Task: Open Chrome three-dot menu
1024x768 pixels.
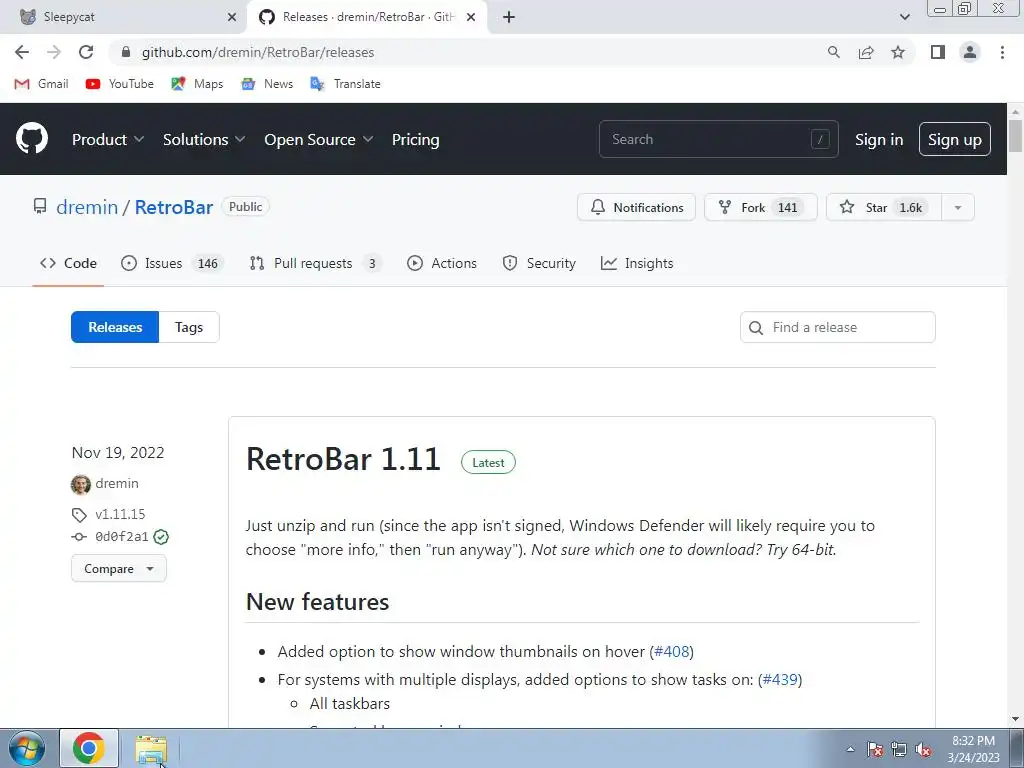Action: (x=1002, y=52)
